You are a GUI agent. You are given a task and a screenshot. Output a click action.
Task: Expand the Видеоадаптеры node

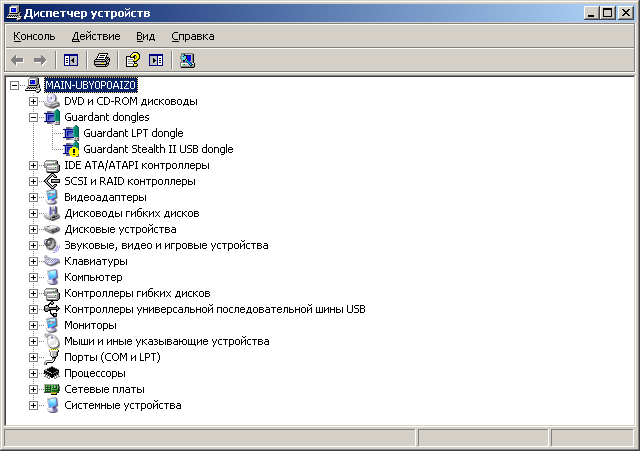coord(33,197)
